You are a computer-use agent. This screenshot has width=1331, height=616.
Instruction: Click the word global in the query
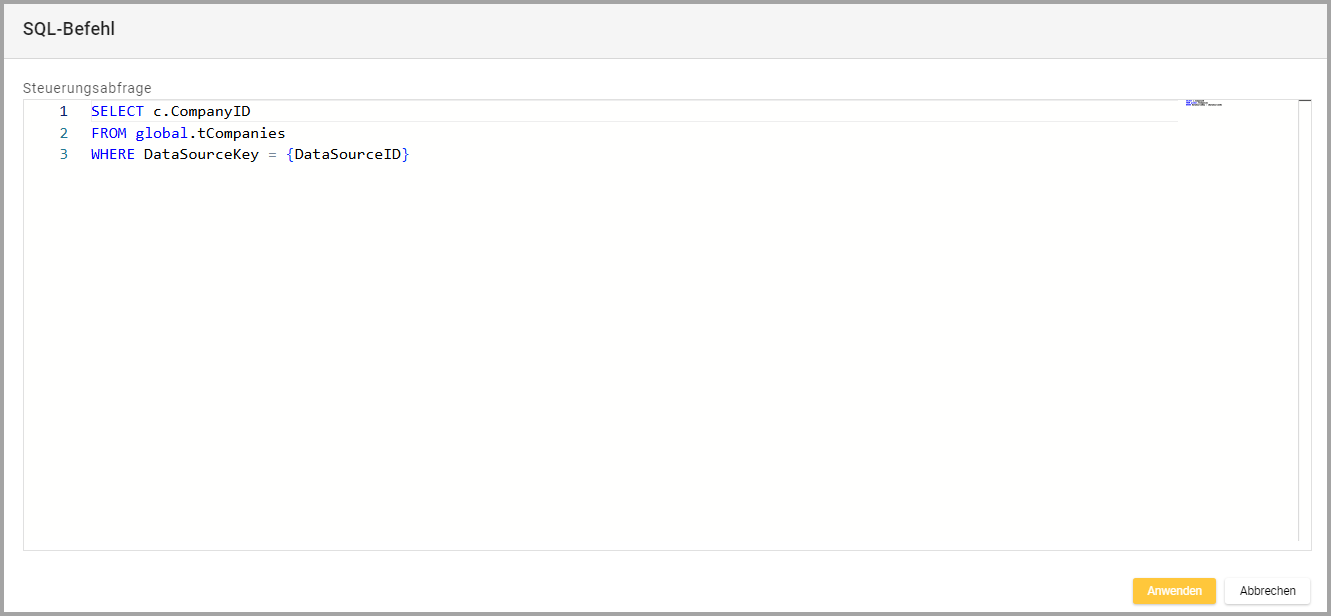click(162, 133)
